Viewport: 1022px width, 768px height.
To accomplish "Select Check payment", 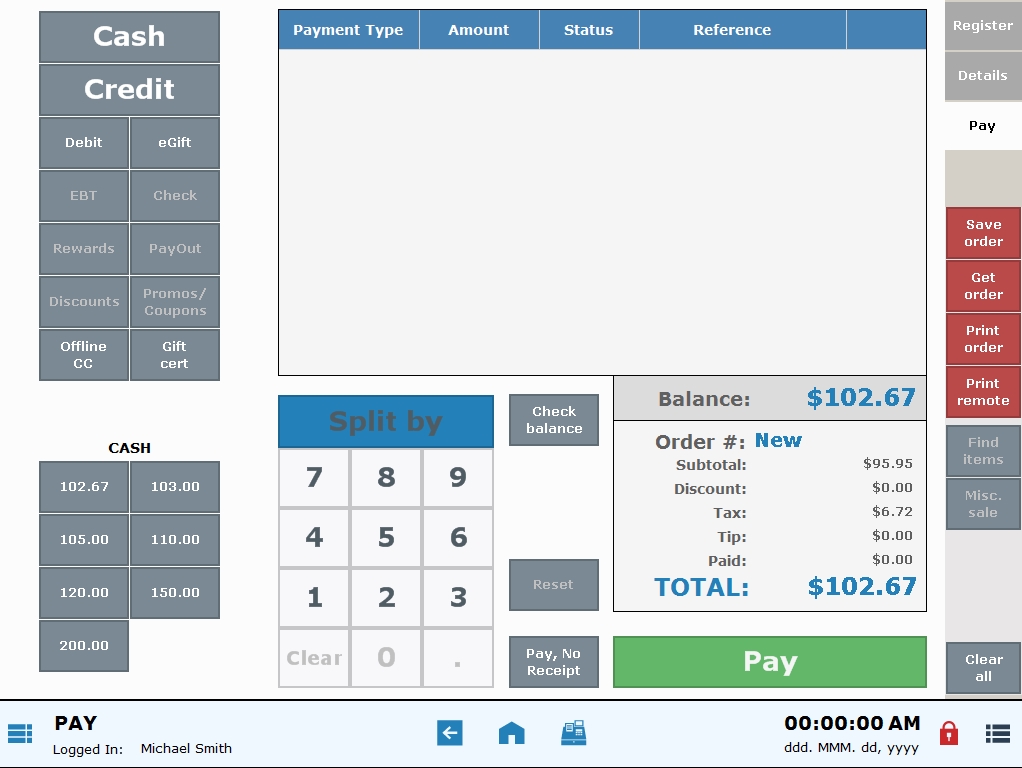I will [x=175, y=196].
